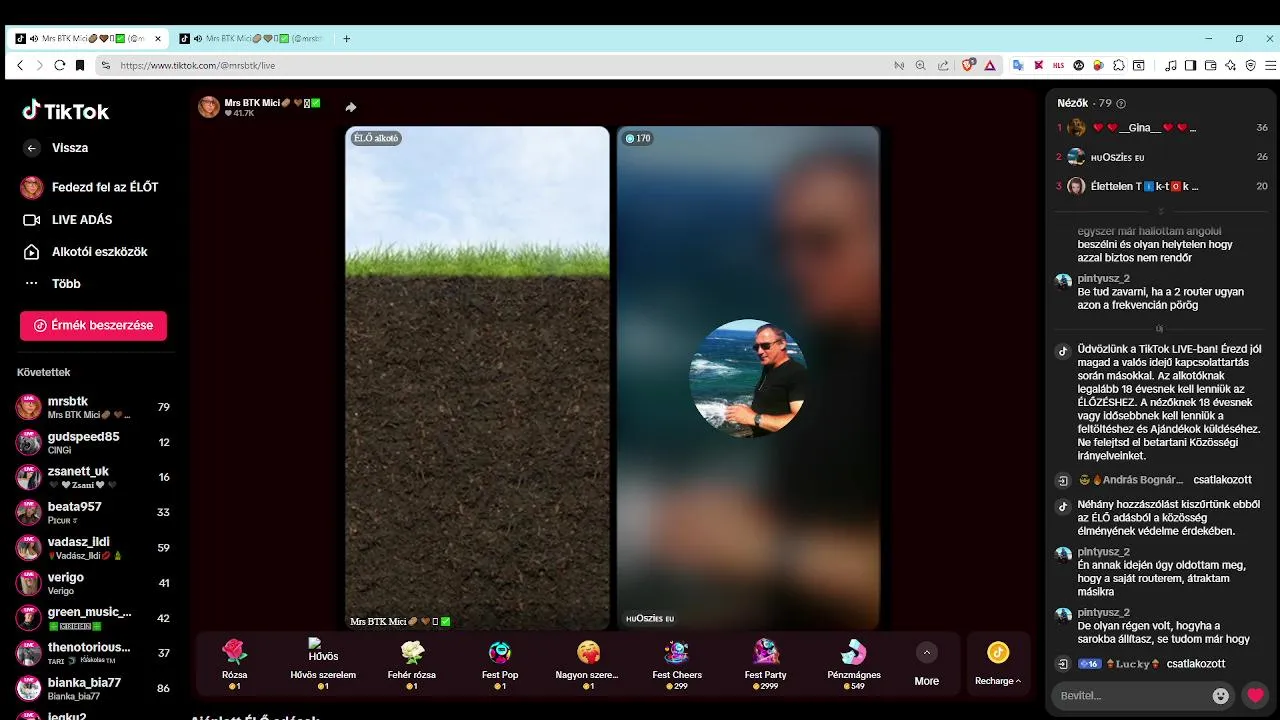
Task: Open the emoji picker in chat
Action: point(1220,696)
